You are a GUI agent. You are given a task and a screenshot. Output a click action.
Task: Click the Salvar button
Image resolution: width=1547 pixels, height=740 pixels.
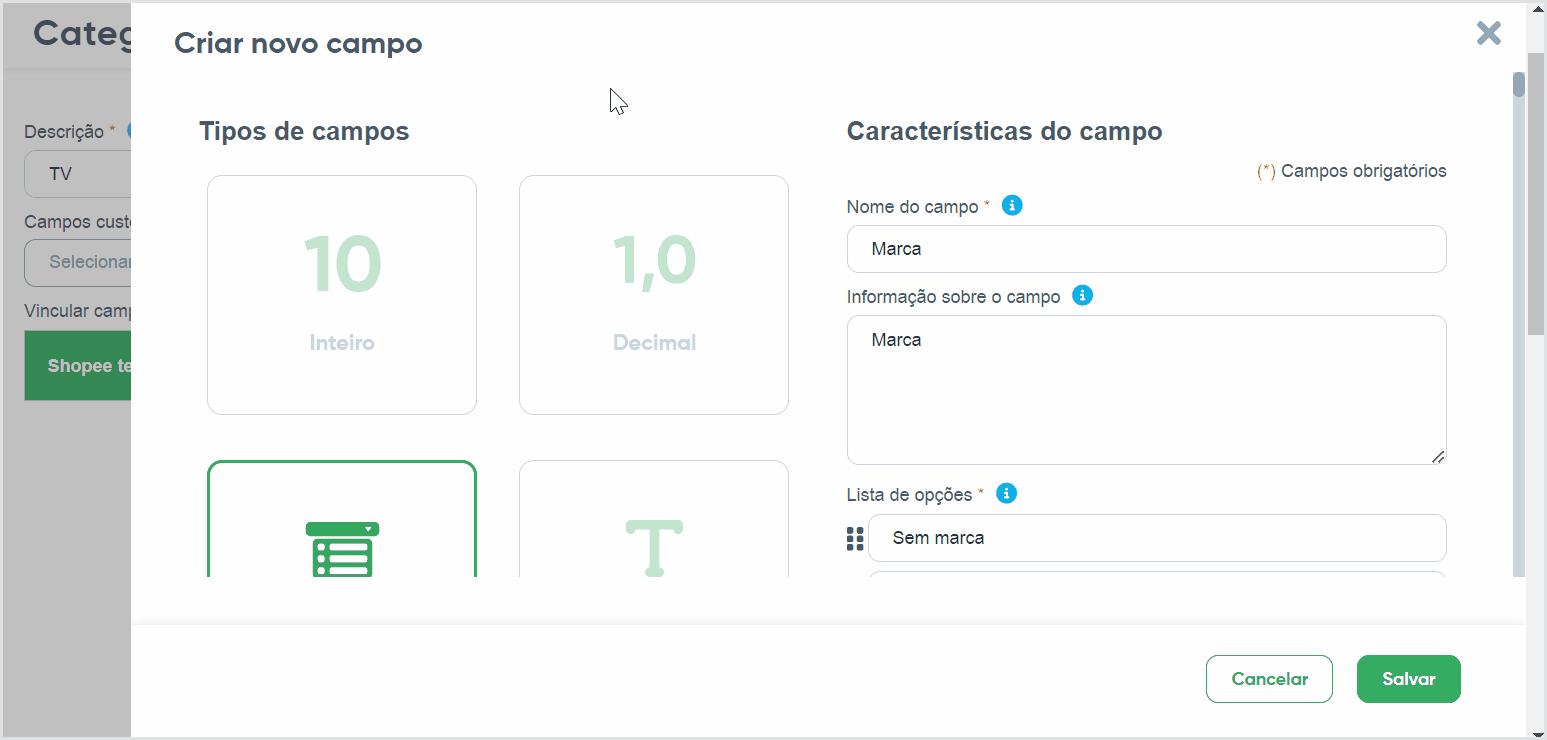pos(1409,679)
